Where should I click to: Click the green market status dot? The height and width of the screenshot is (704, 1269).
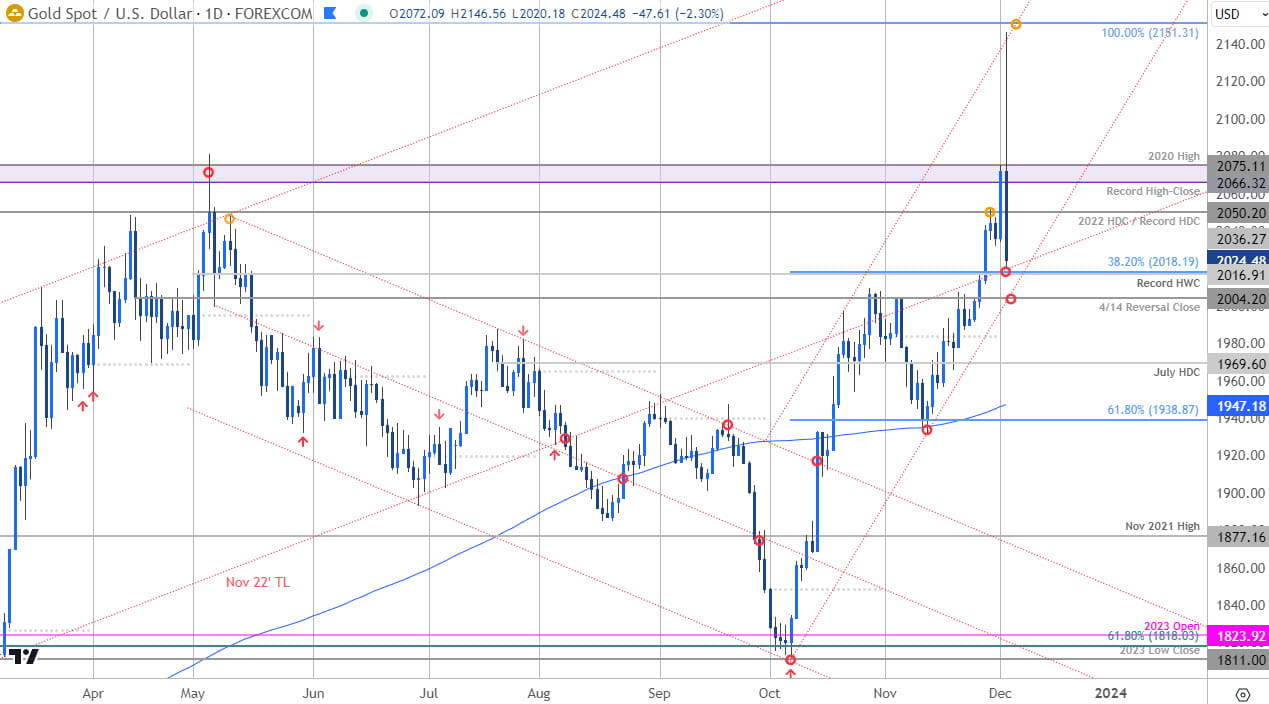[x=364, y=13]
